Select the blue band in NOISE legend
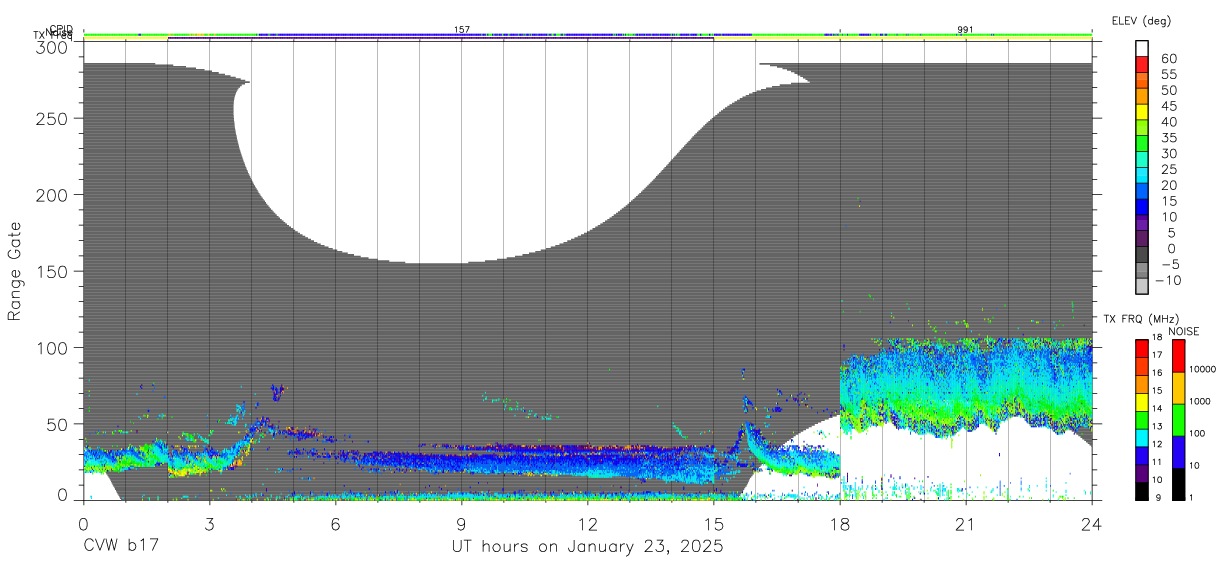1228x567 pixels. point(1178,451)
